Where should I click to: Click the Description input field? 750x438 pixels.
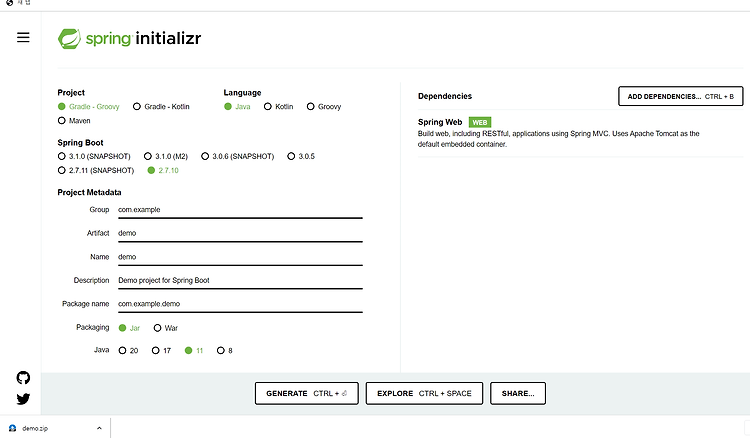pos(240,280)
